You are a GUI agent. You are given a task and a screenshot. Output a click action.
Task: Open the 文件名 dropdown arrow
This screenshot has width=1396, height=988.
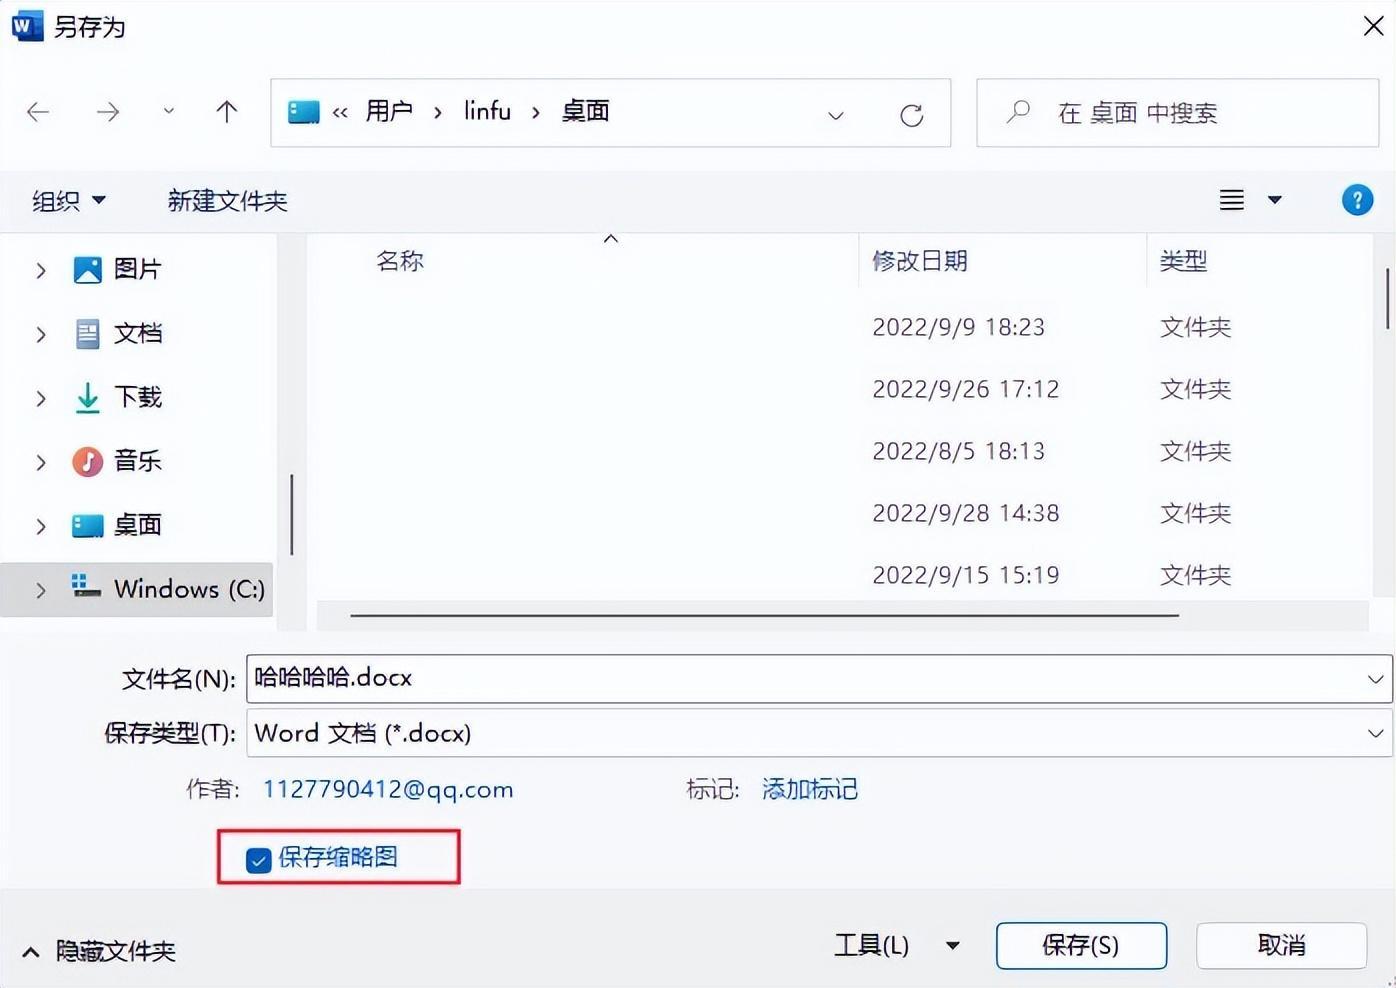1375,680
